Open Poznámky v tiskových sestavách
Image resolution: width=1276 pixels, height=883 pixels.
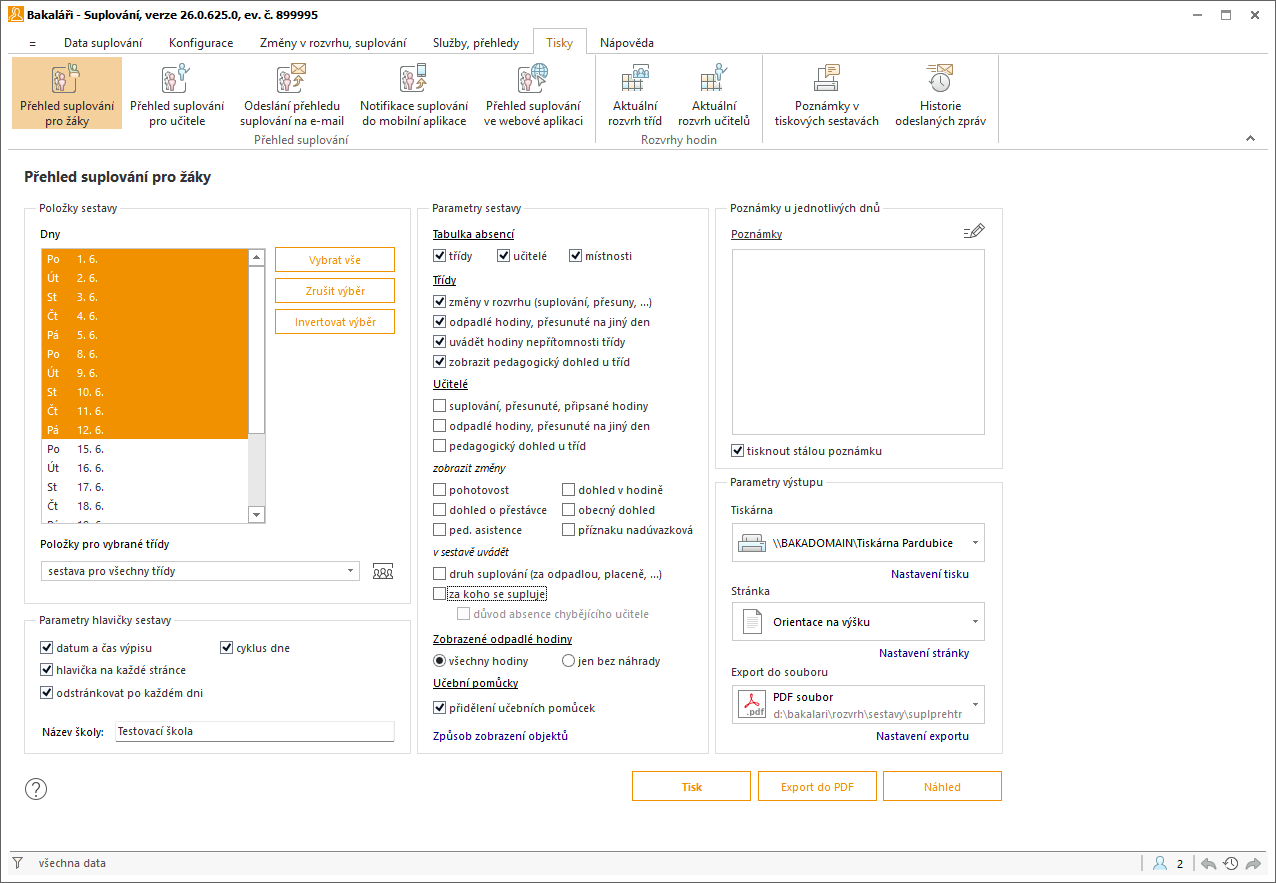tap(827, 93)
